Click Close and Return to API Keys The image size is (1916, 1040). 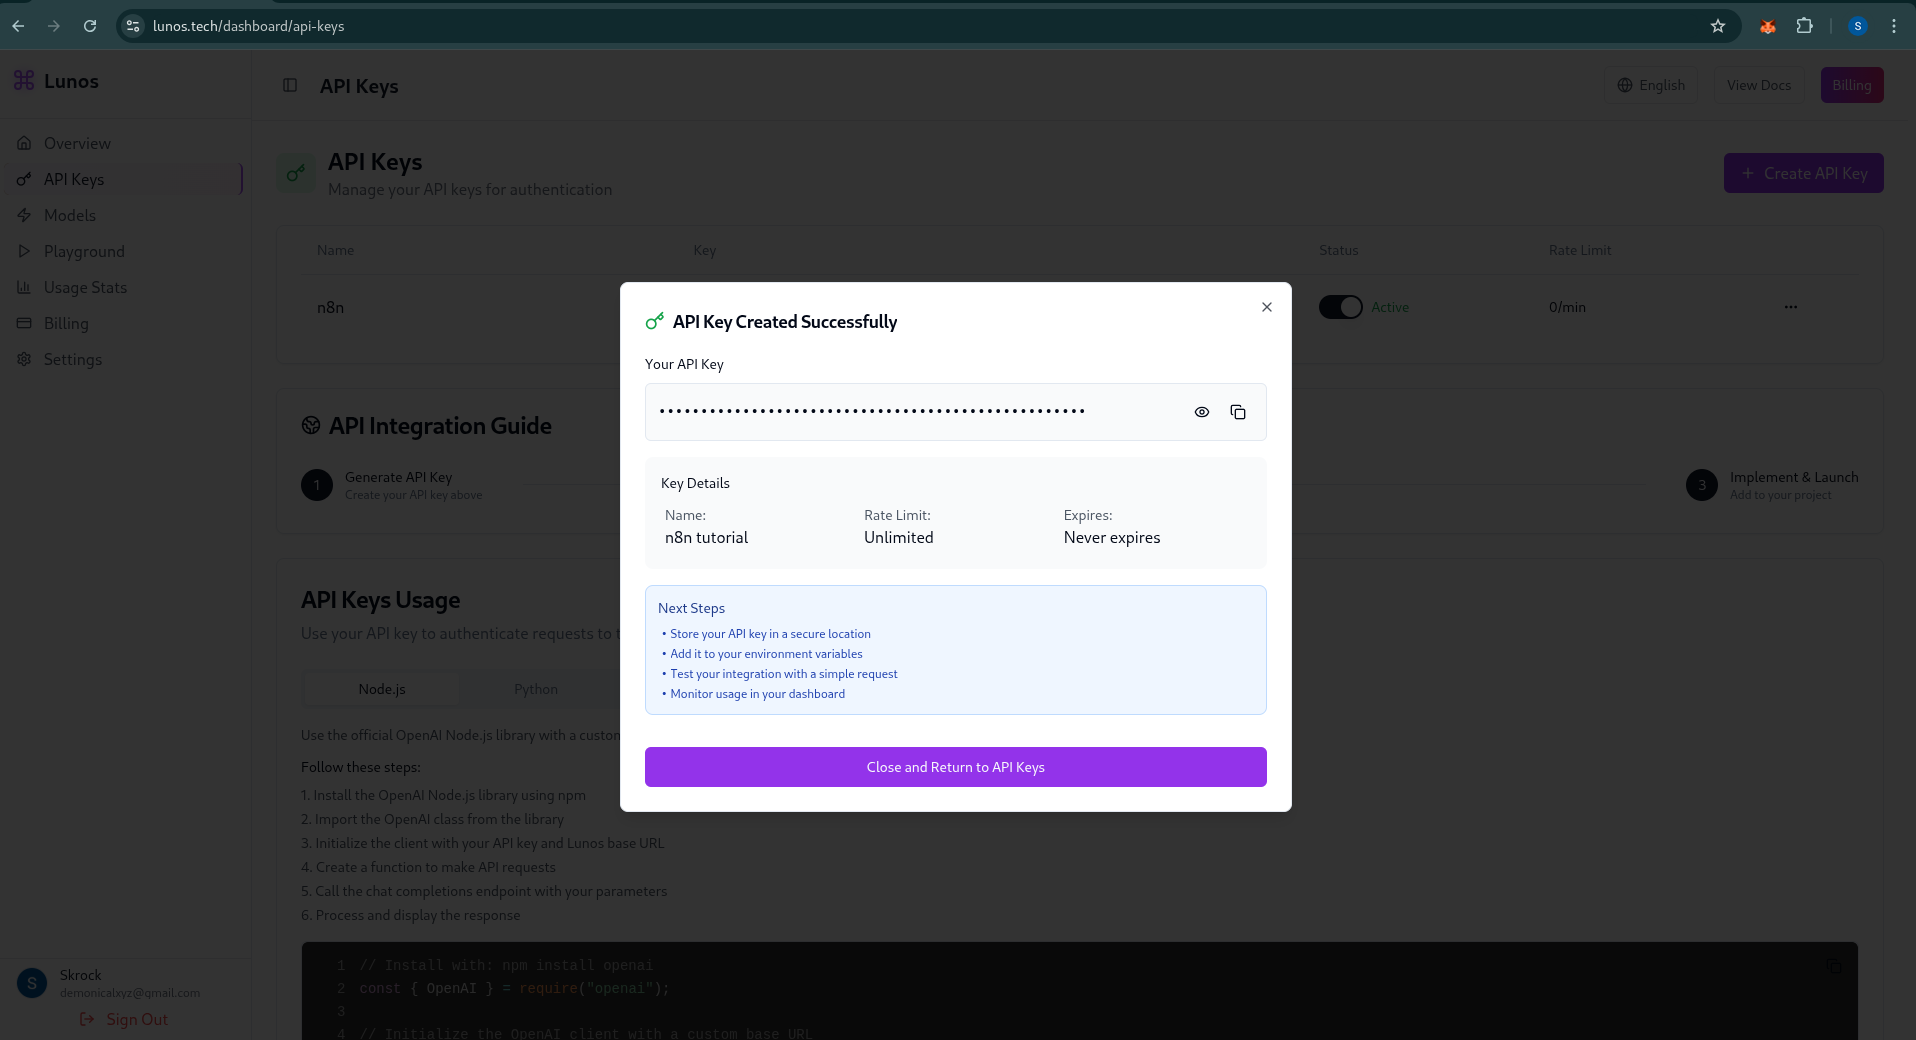[x=956, y=767]
